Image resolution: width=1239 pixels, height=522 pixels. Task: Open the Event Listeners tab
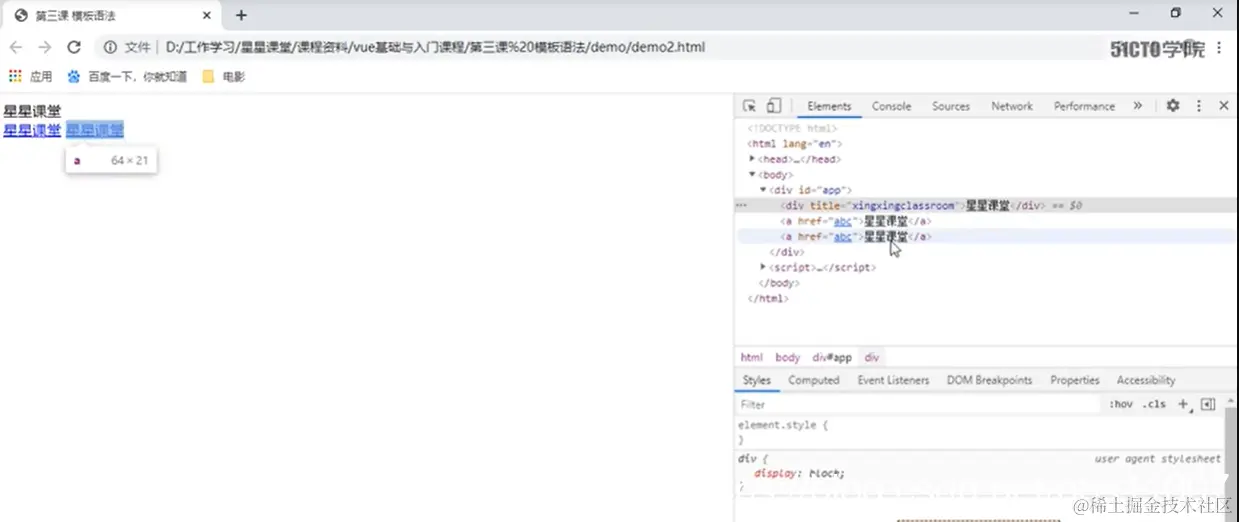[x=893, y=380]
